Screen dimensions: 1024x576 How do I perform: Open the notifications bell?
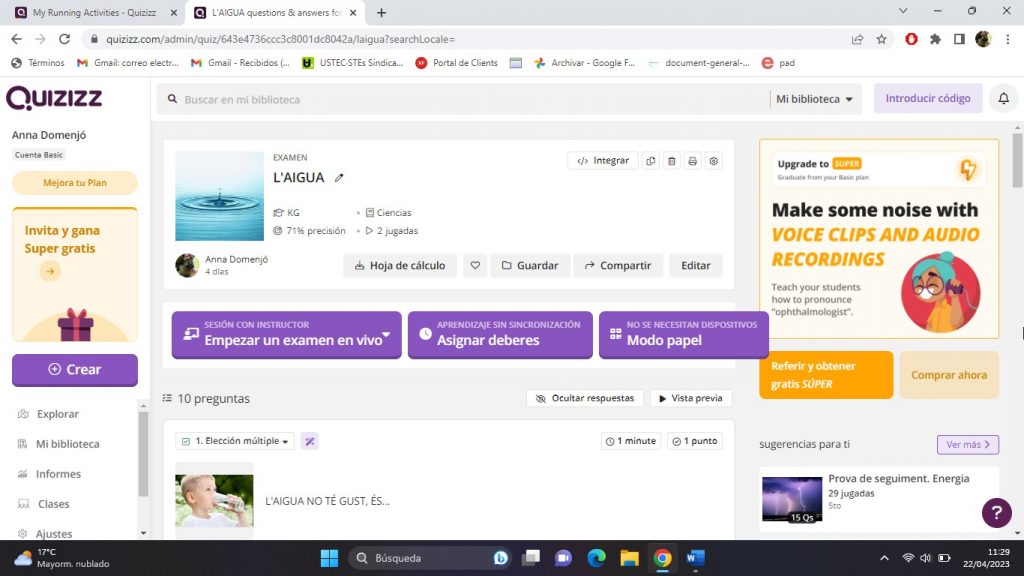tap(1003, 99)
